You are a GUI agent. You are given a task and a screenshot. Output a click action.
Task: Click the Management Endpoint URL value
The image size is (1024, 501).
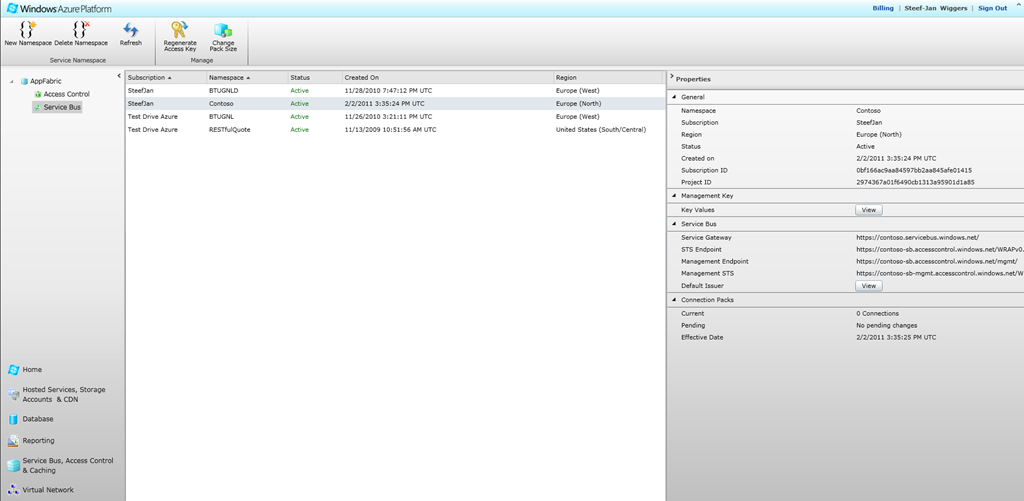(936, 261)
